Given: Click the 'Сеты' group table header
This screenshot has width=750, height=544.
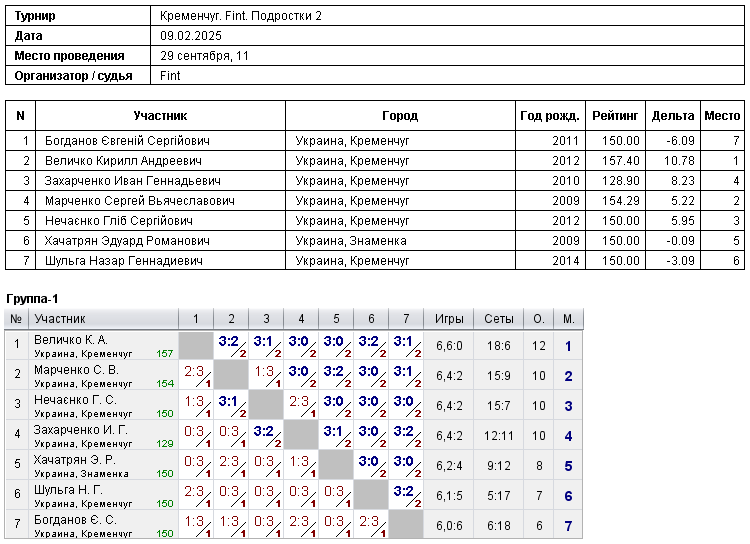Looking at the screenshot, I should 498,319.
